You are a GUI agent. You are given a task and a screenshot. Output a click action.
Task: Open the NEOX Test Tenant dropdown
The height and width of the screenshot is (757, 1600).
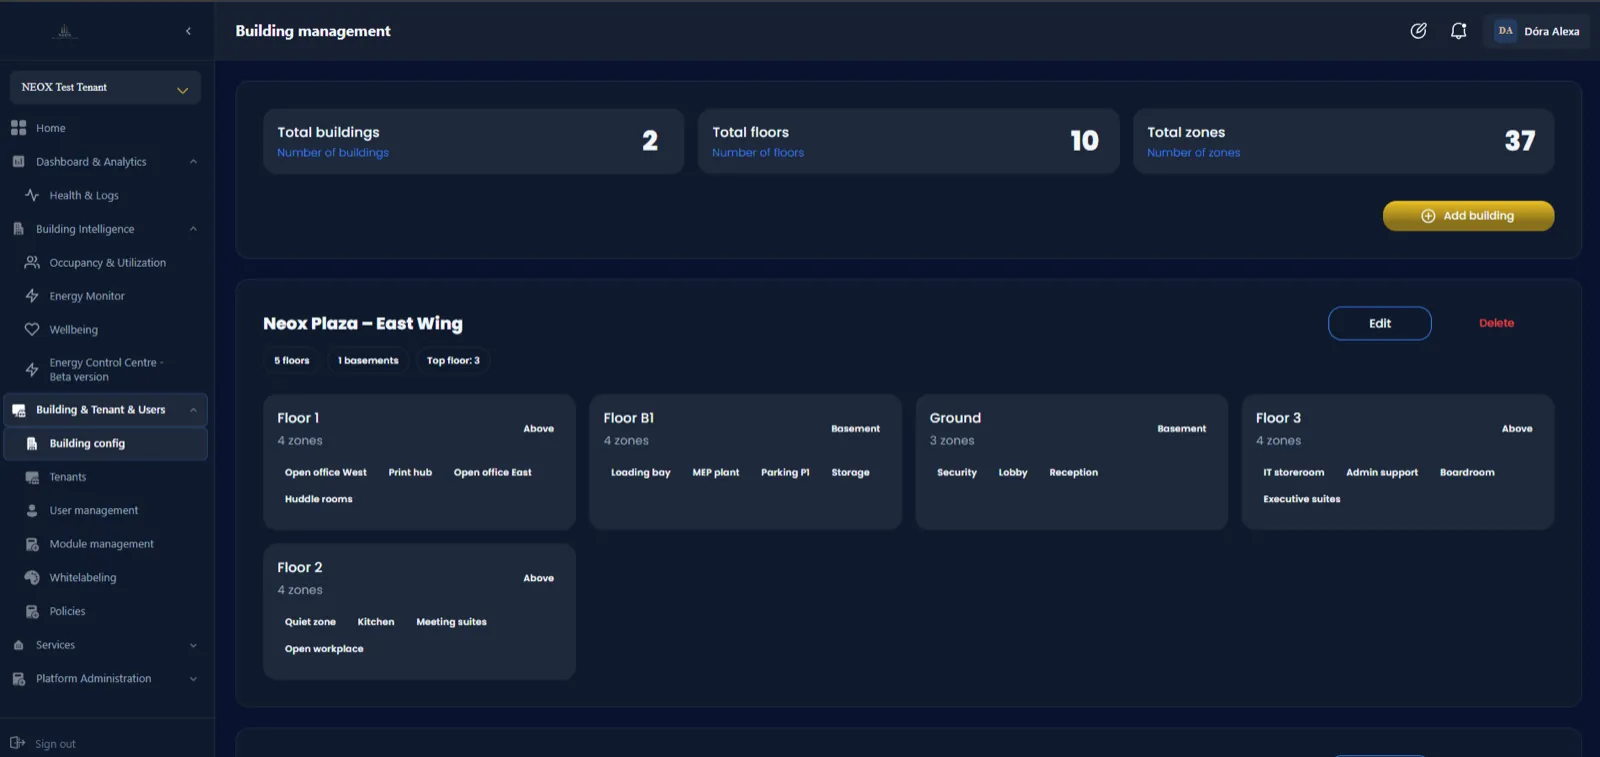point(105,87)
